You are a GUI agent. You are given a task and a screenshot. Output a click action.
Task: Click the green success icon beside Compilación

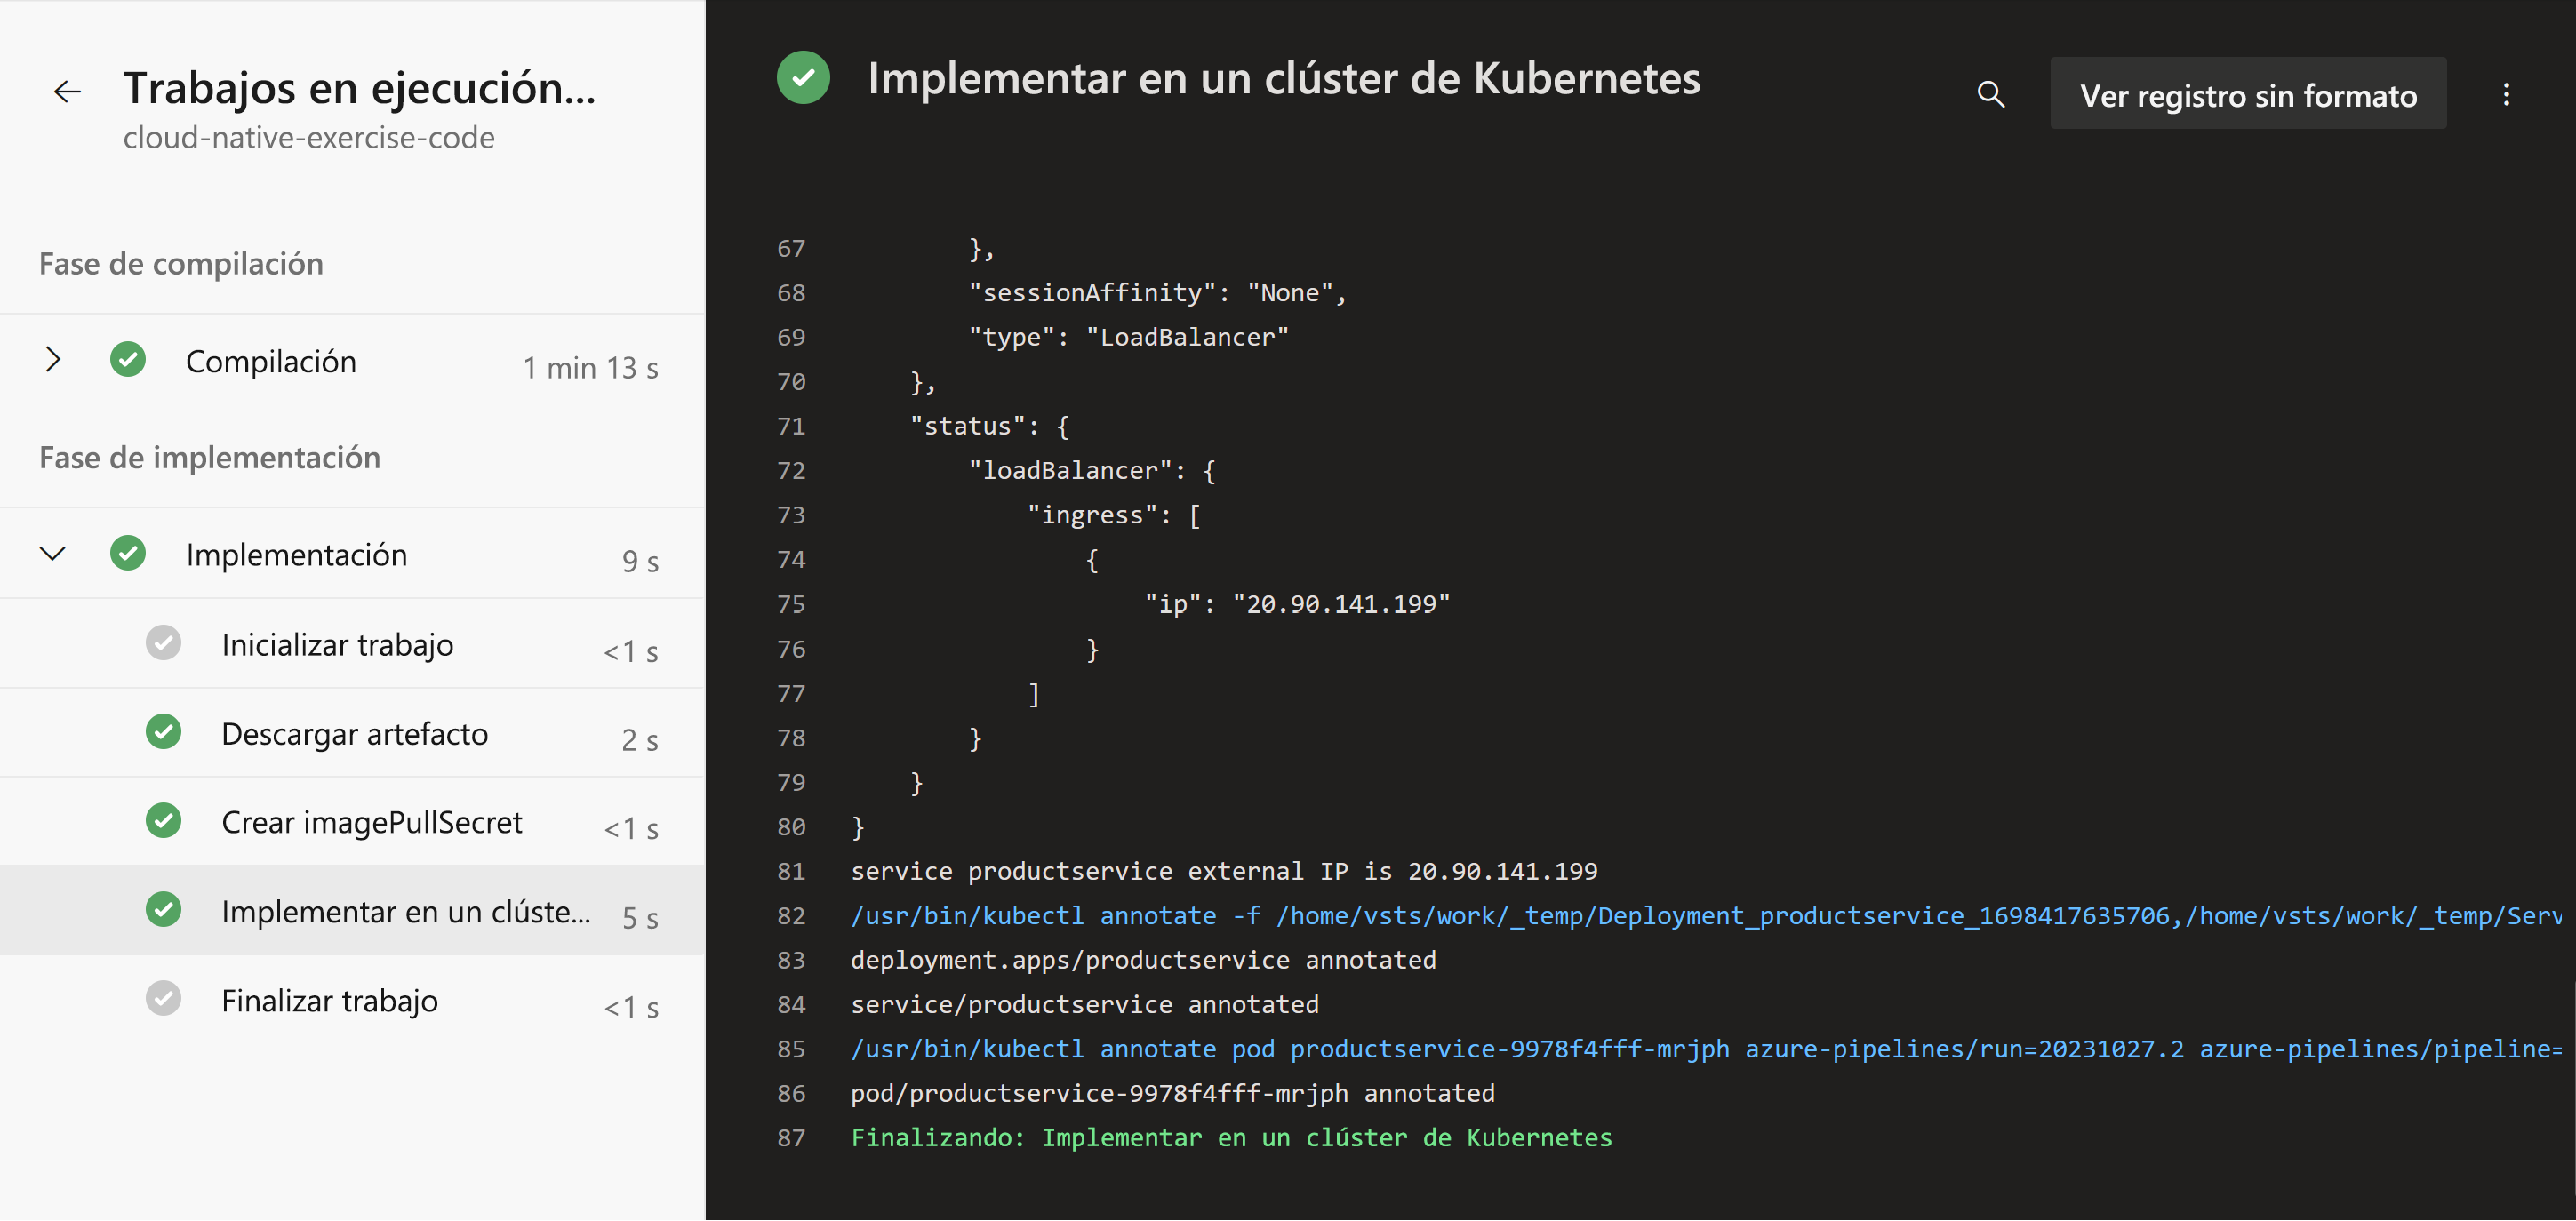128,360
